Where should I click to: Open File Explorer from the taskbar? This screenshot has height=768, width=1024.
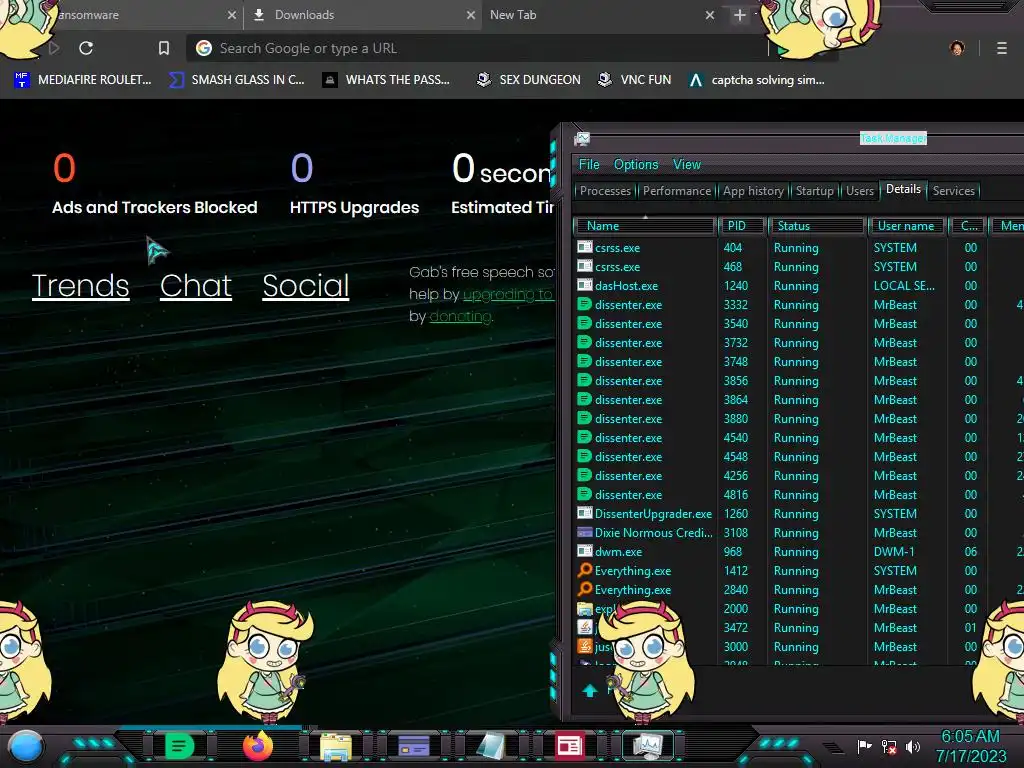[336, 746]
